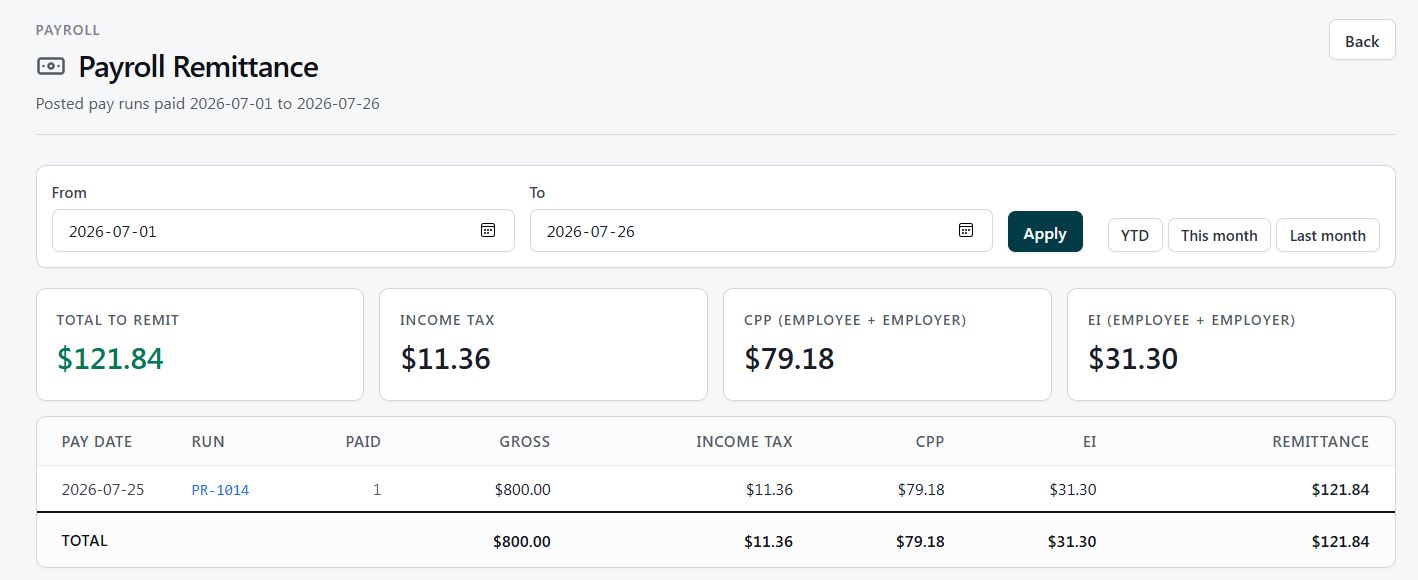This screenshot has width=1418, height=580.
Task: Click the Total to Remit $121.84 card
Action: [x=200, y=345]
